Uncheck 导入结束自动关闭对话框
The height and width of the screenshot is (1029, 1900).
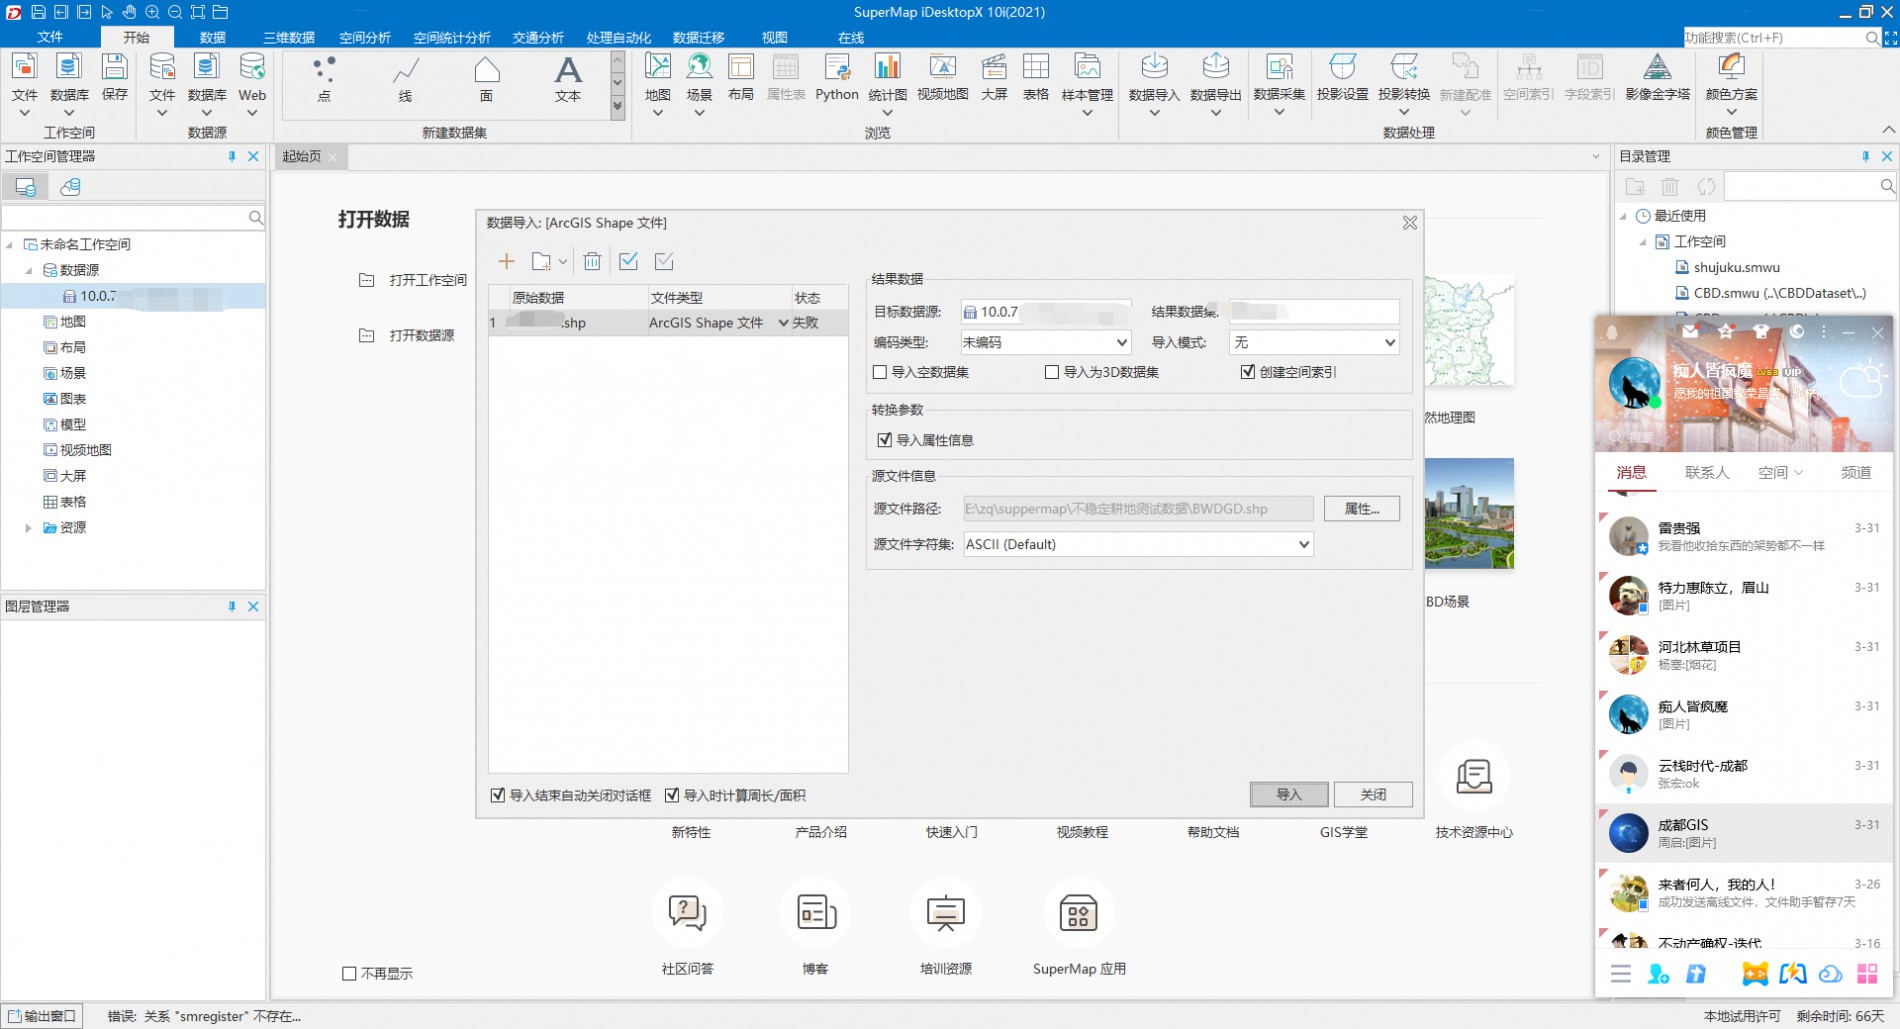[x=498, y=795]
